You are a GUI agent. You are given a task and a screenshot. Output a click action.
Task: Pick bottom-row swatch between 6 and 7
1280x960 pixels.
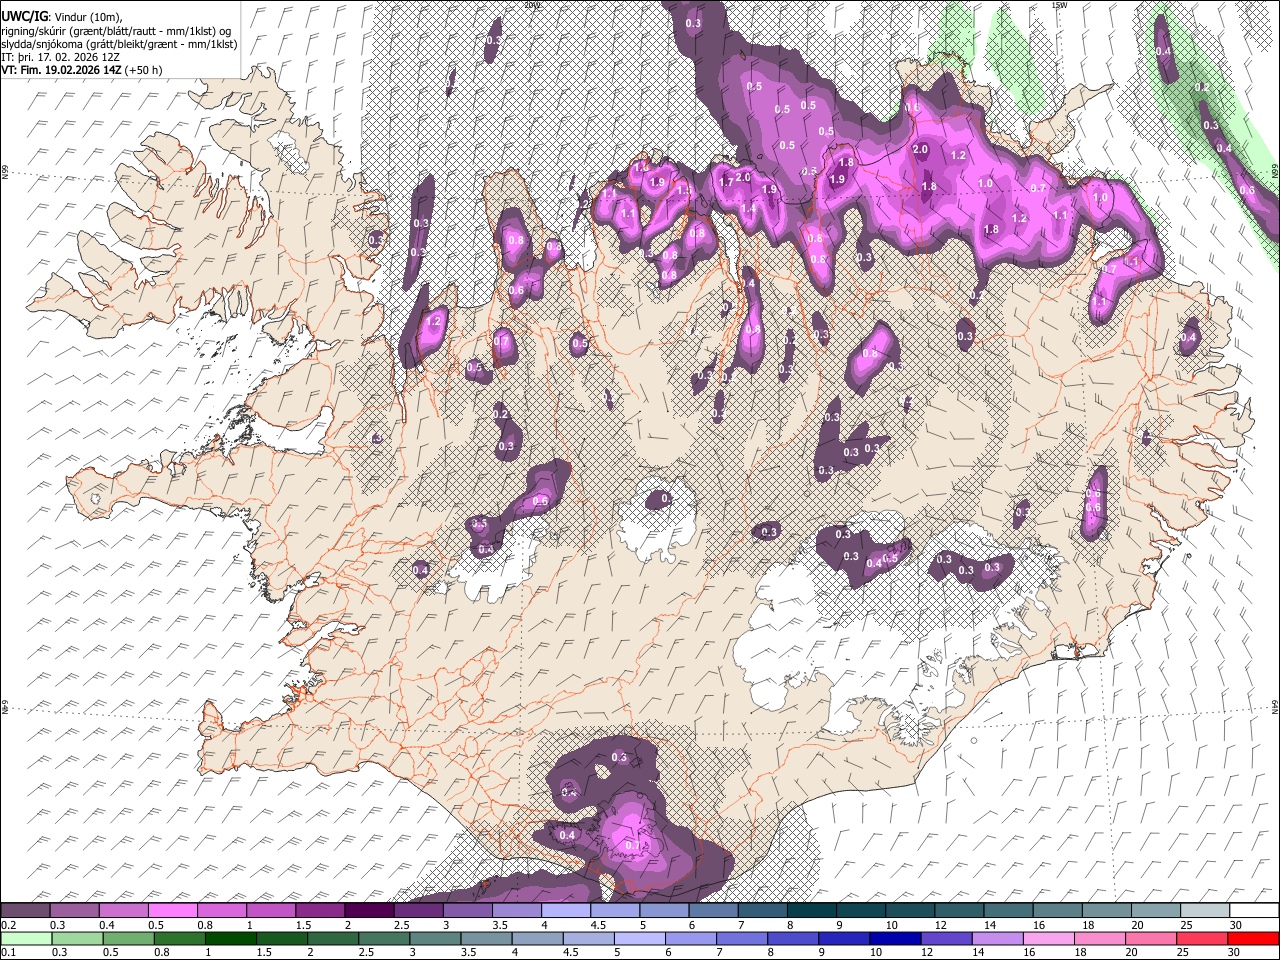[x=691, y=938]
